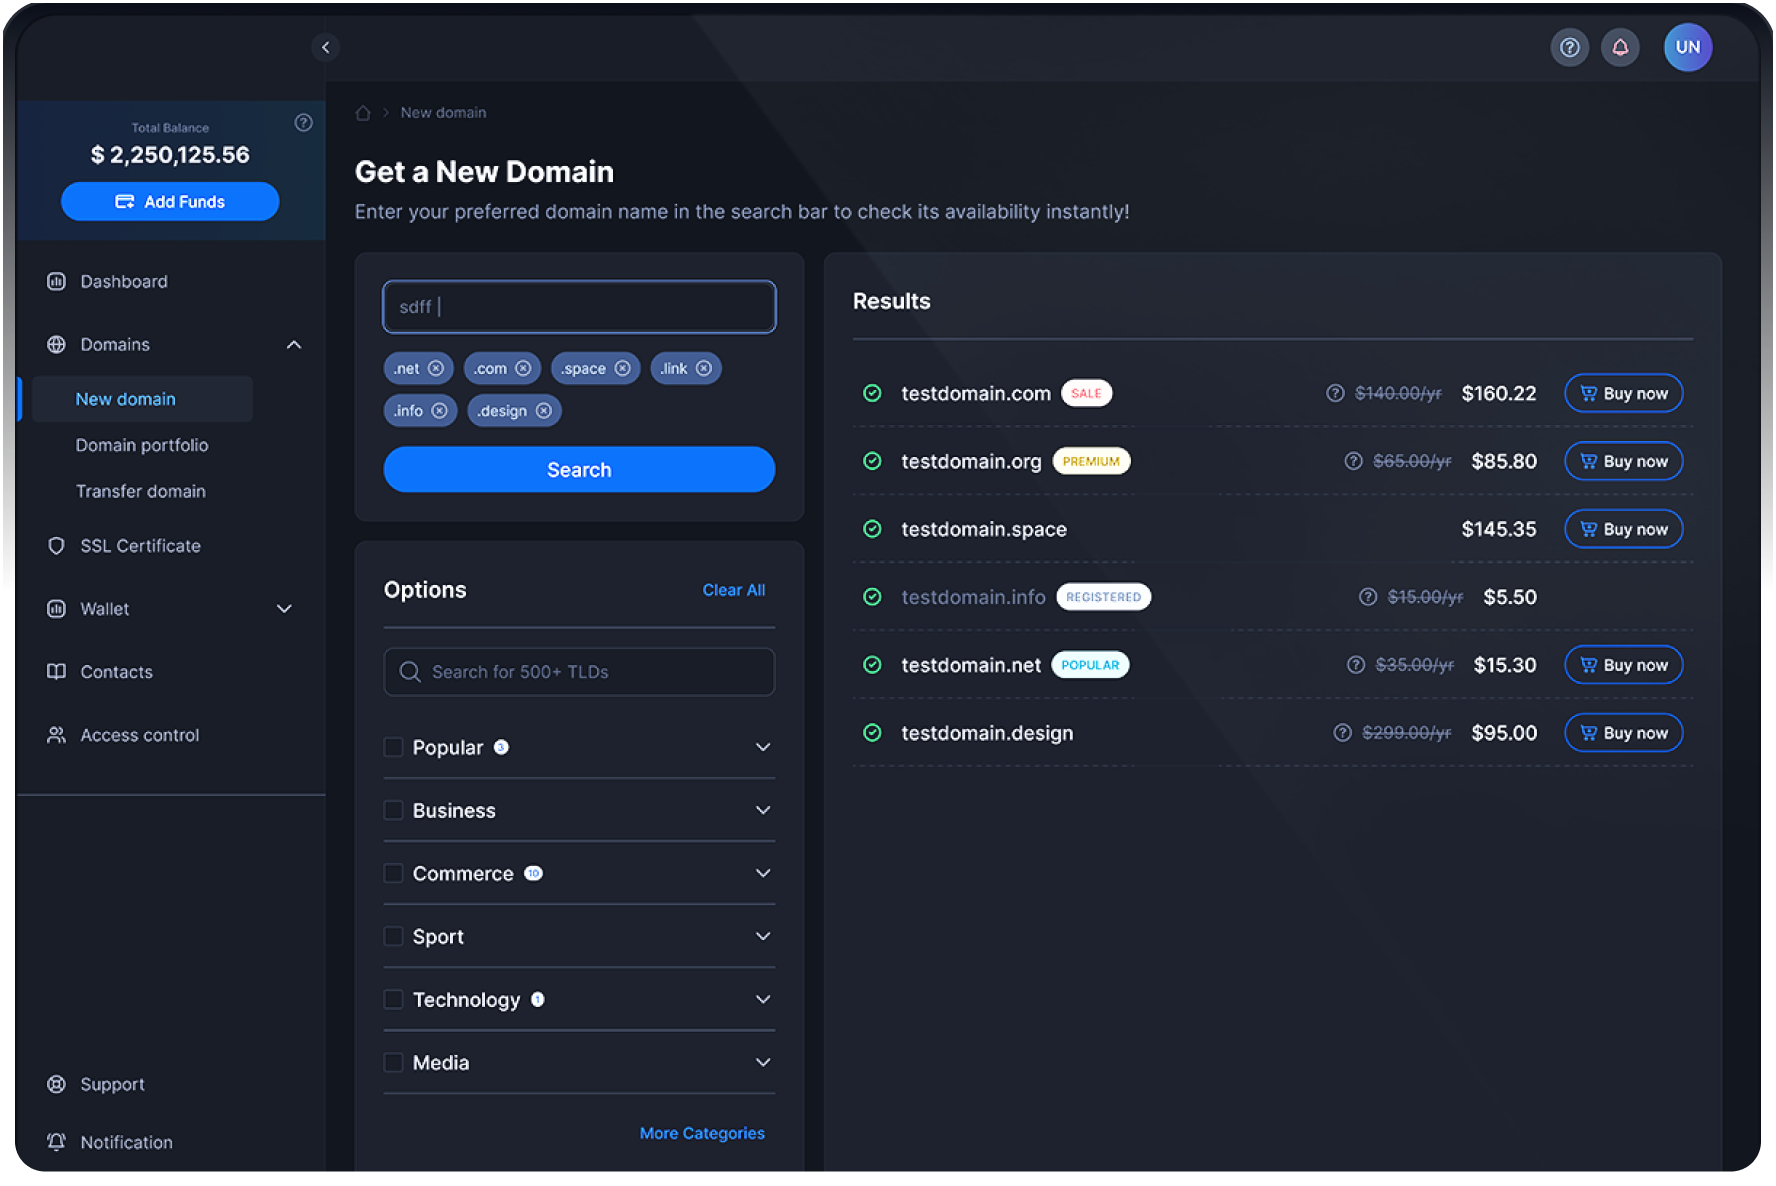The width and height of the screenshot is (1776, 1186).
Task: Enable the Business category filter
Action: click(x=393, y=810)
